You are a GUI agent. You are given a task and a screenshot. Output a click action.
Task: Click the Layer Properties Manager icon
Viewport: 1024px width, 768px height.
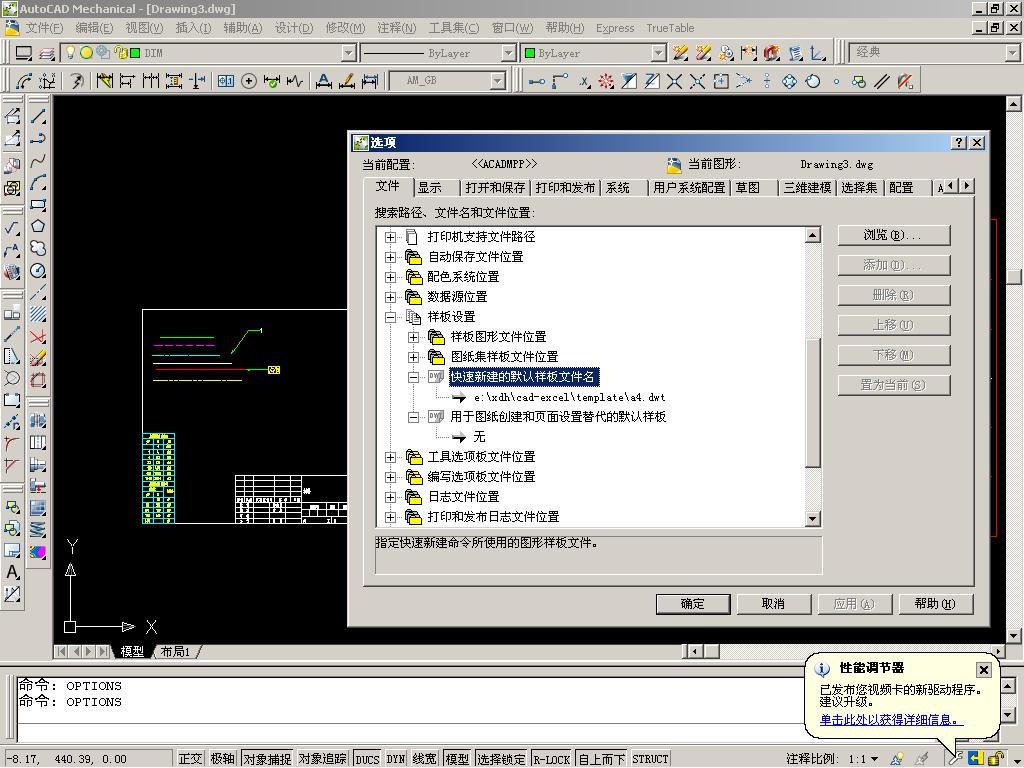(x=47, y=53)
